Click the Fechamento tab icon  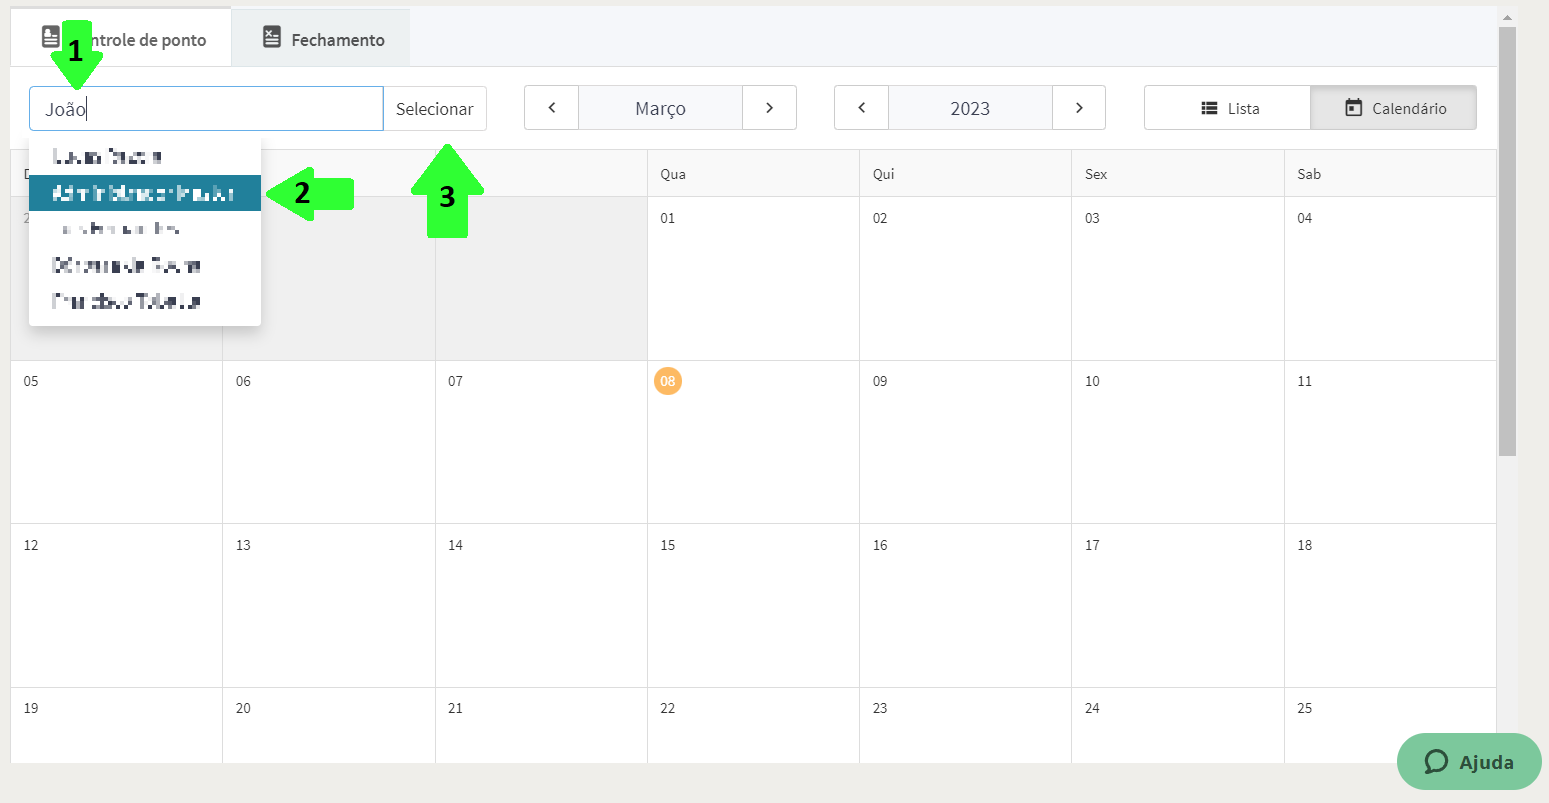point(272,38)
